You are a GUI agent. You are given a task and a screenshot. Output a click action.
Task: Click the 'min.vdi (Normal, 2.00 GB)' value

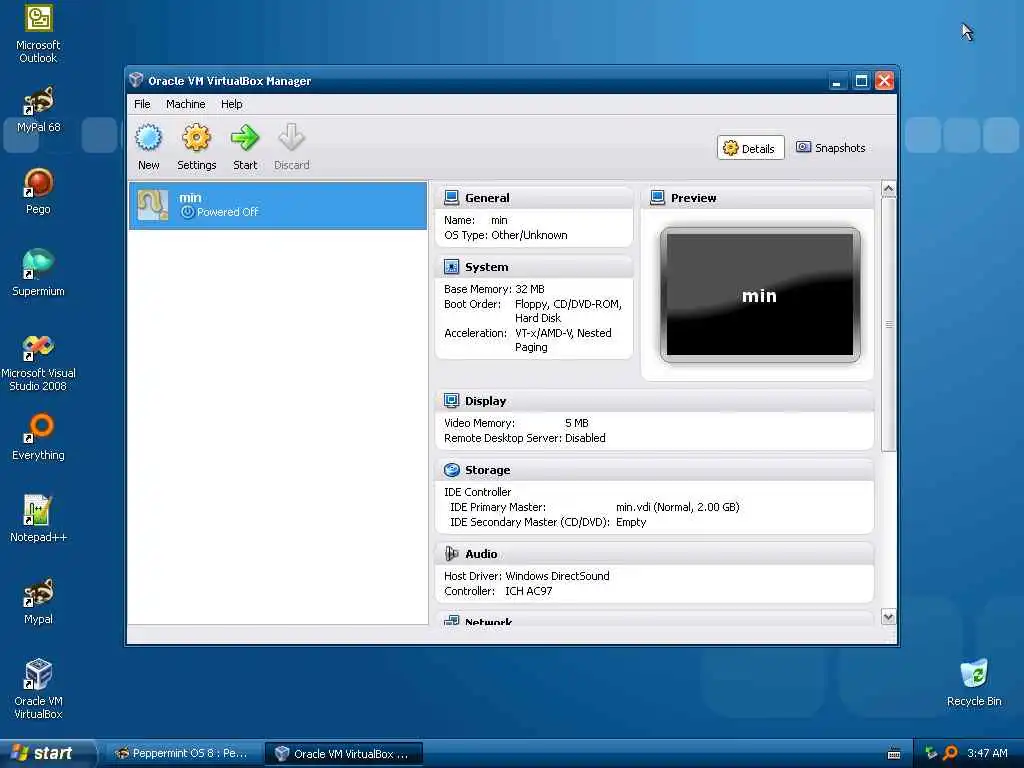(677, 507)
